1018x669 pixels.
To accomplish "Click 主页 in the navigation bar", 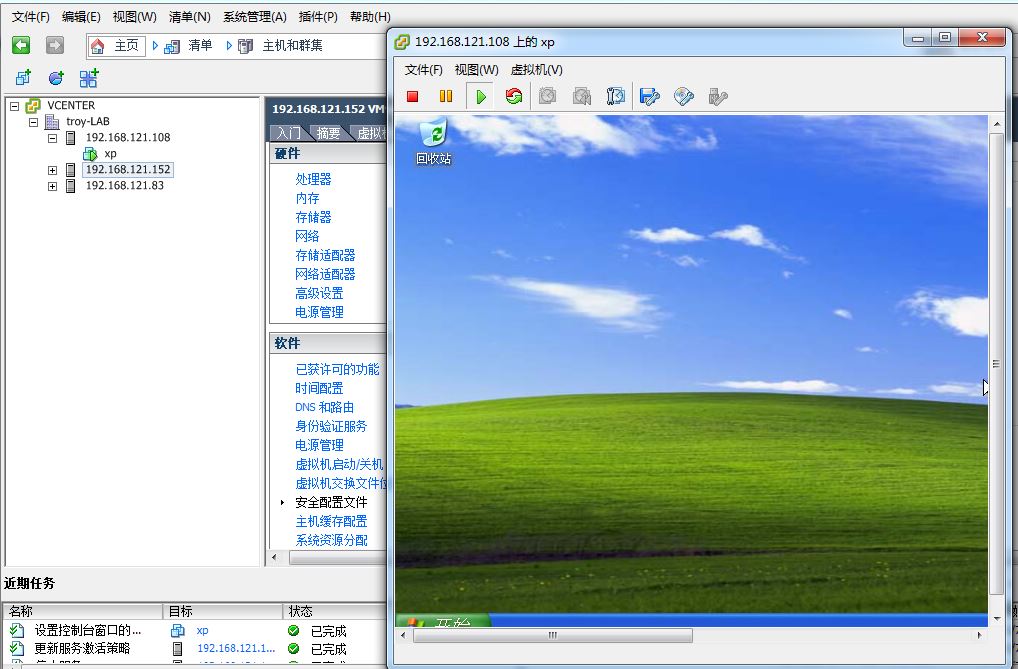I will tap(127, 45).
